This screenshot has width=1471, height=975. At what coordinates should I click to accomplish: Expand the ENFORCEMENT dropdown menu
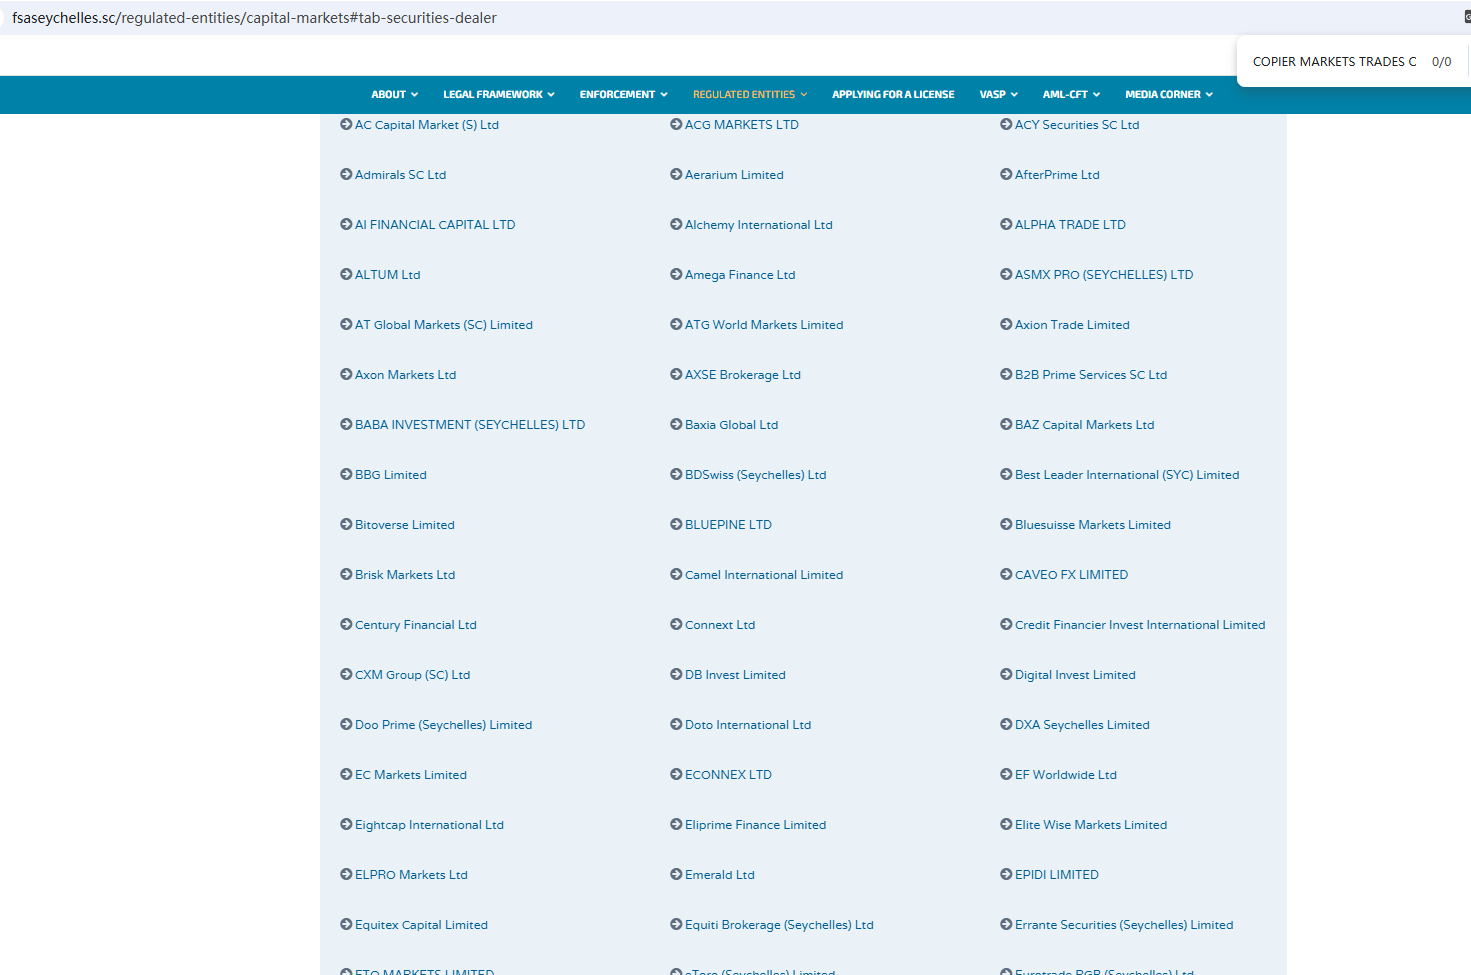tap(624, 95)
